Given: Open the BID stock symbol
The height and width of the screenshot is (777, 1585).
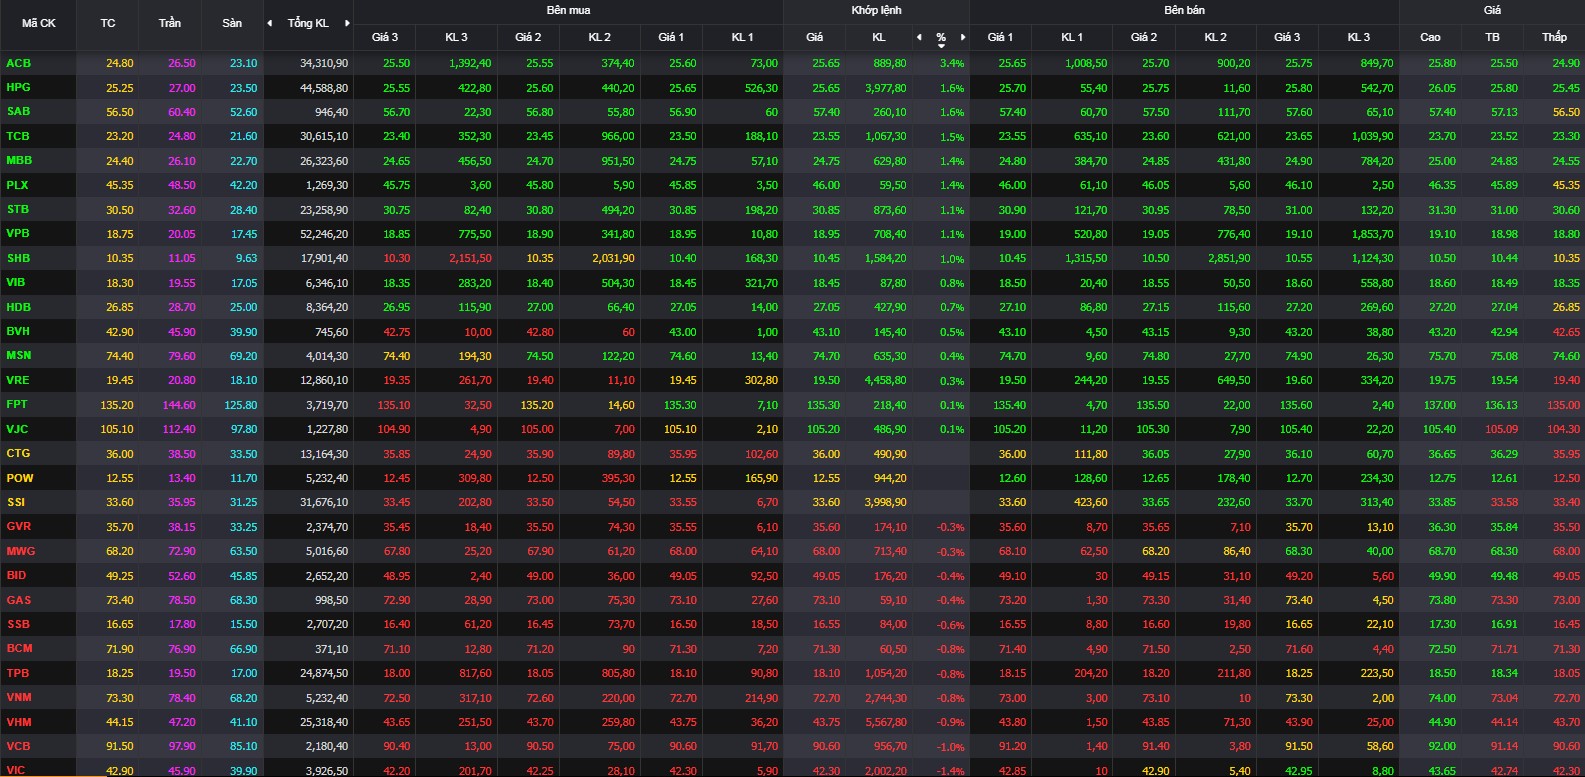Looking at the screenshot, I should tap(16, 575).
